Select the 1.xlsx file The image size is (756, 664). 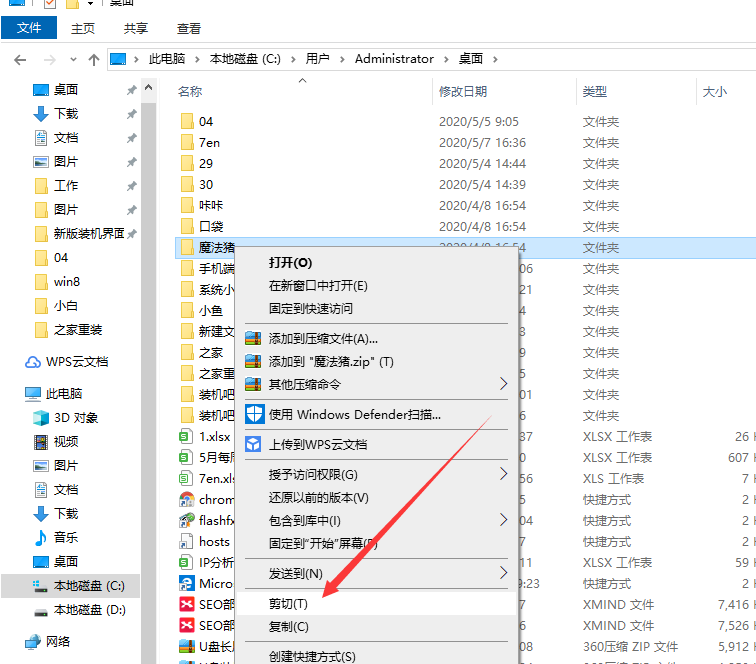215,436
